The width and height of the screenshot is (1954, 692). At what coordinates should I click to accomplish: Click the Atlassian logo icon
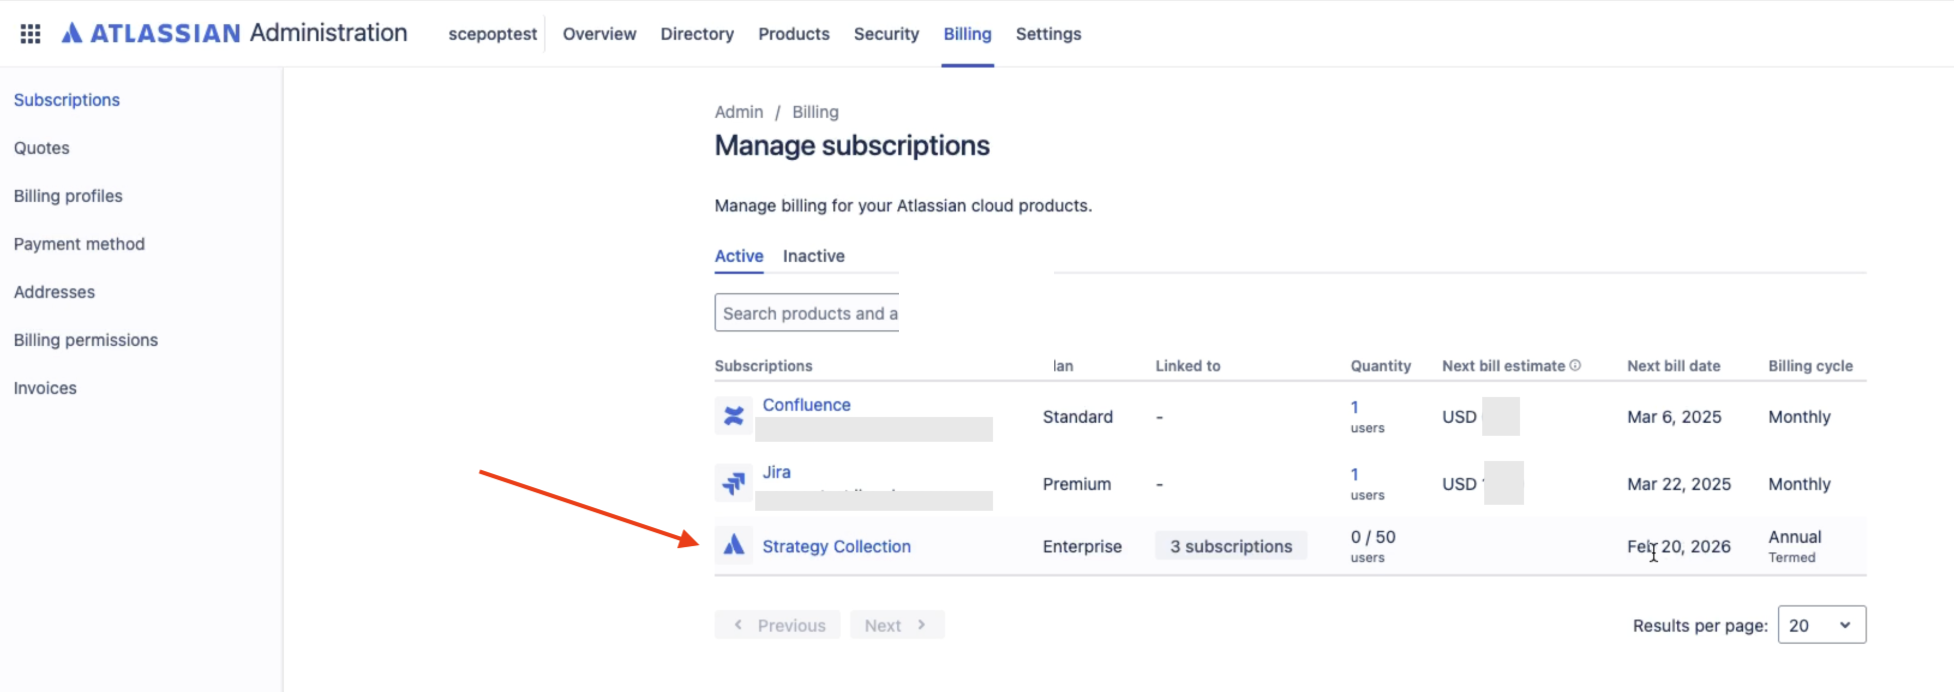tap(72, 33)
